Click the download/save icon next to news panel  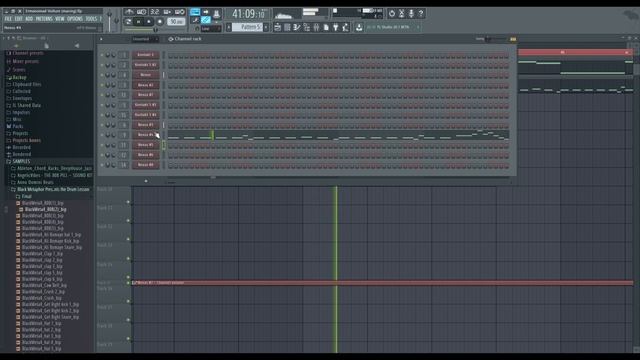pos(359,27)
